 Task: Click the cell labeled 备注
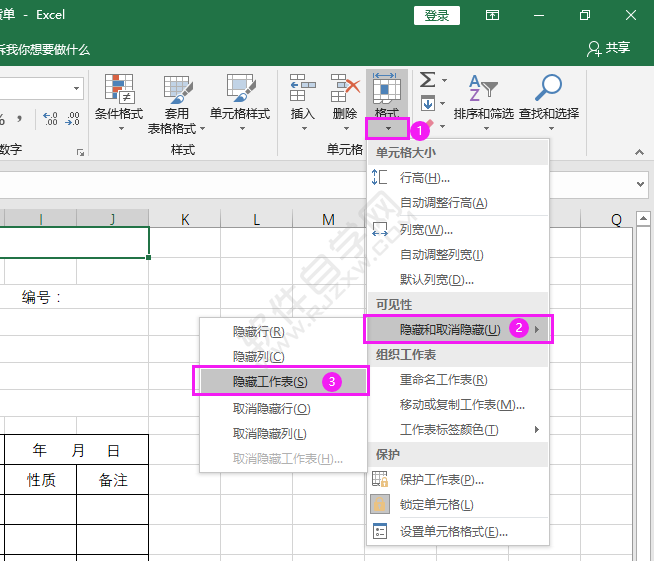113,480
